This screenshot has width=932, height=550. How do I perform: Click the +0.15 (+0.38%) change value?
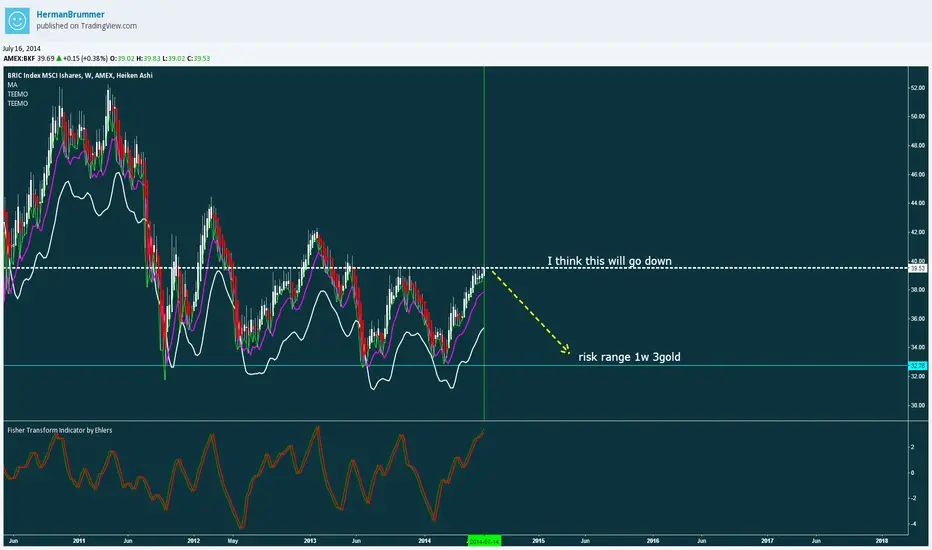(x=86, y=58)
